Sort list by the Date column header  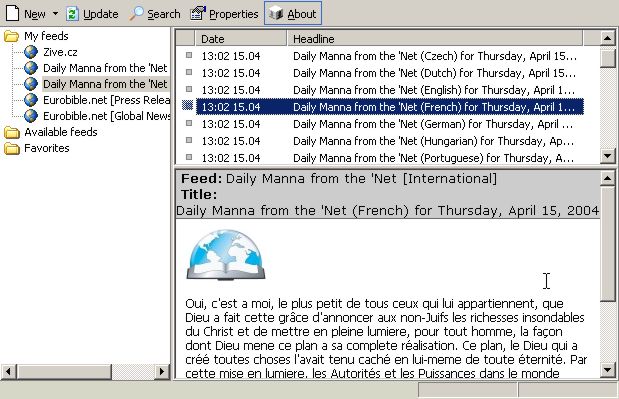point(241,39)
